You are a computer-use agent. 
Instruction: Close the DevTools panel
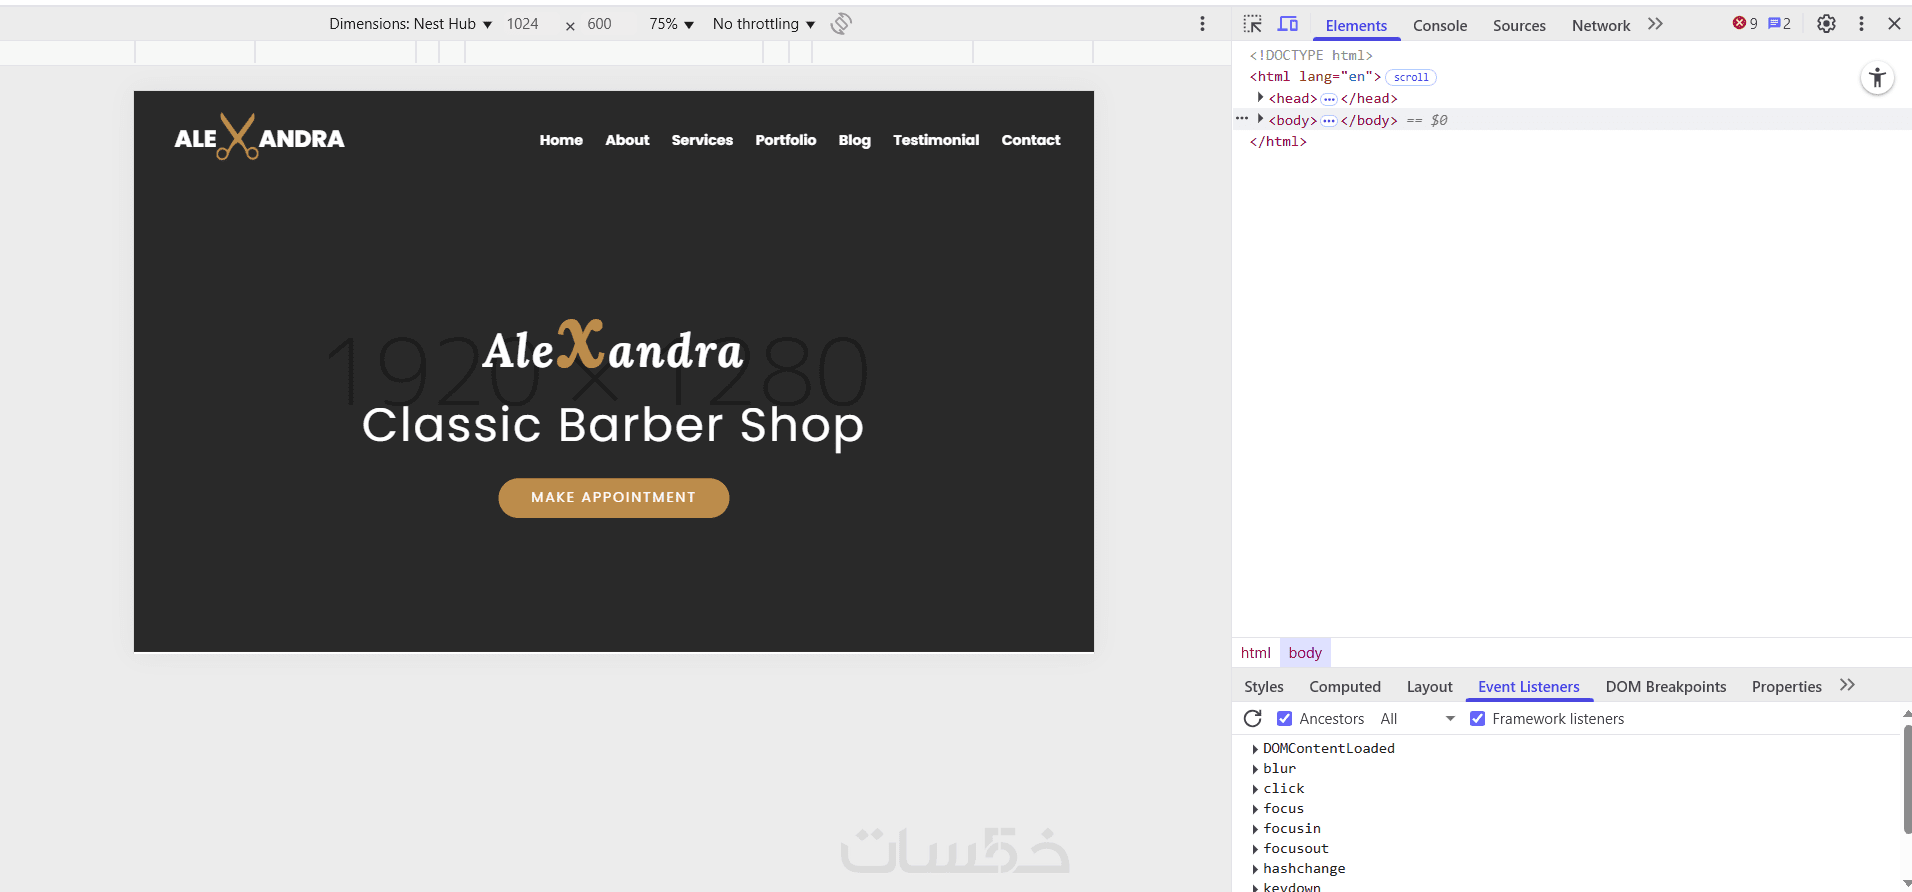tap(1894, 24)
